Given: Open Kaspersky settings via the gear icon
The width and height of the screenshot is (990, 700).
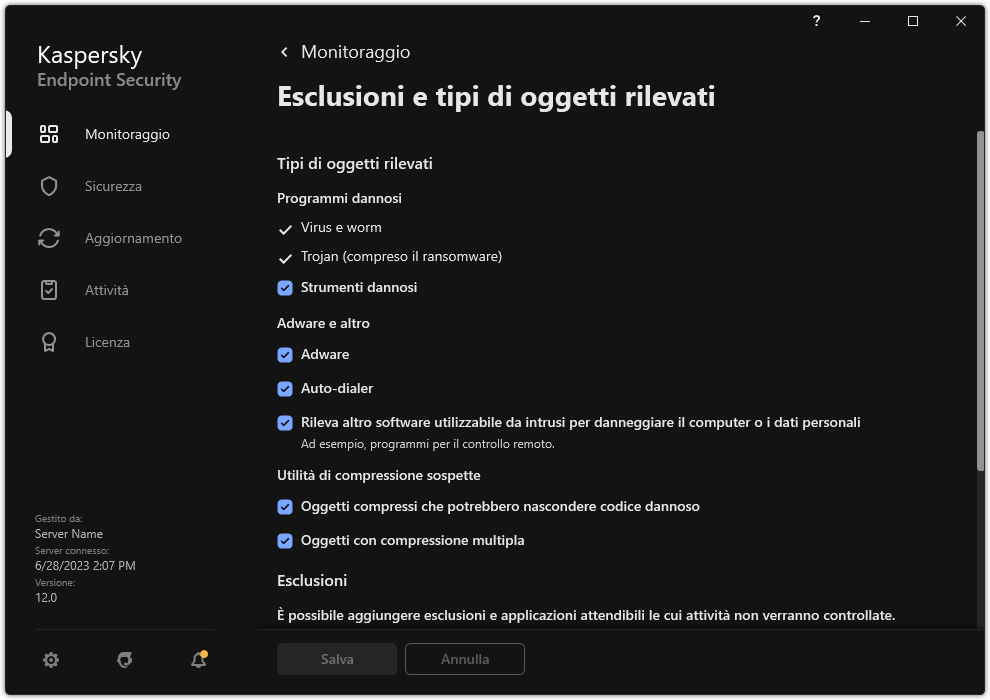Looking at the screenshot, I should [51, 660].
